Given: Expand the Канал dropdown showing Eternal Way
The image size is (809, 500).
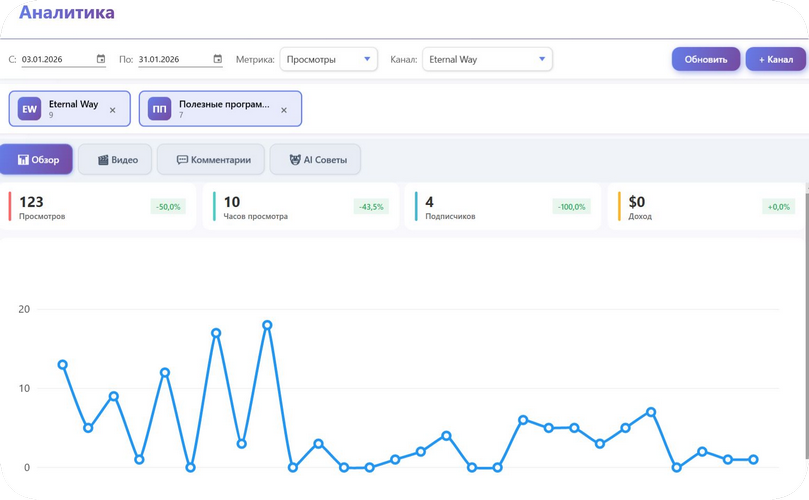Looking at the screenshot, I should click(486, 59).
